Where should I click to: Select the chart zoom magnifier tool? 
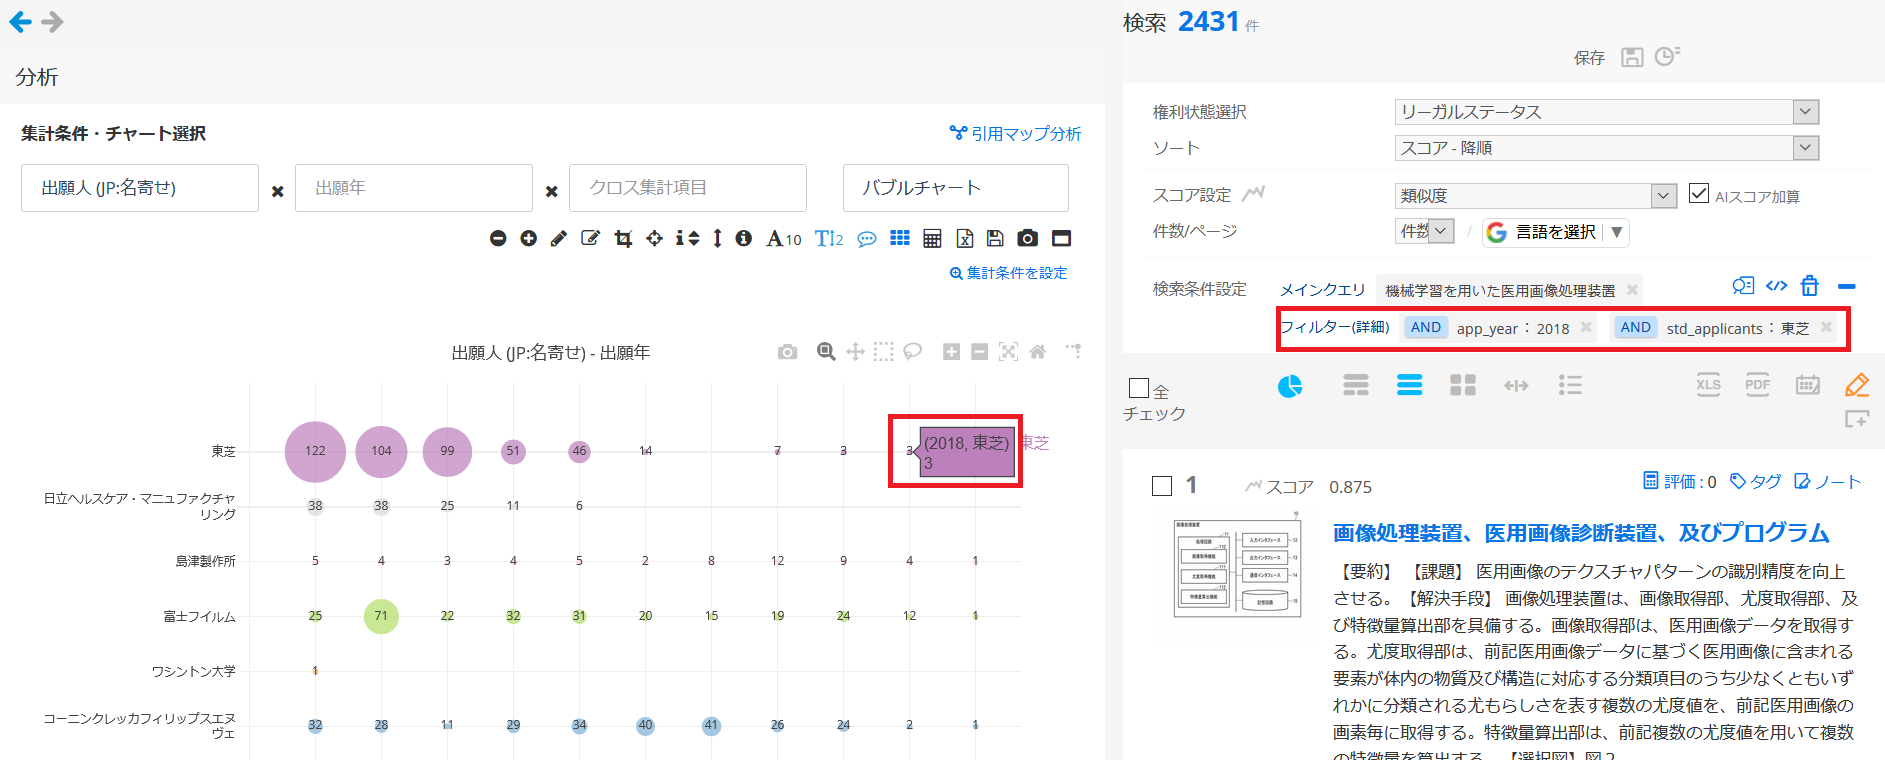[826, 351]
